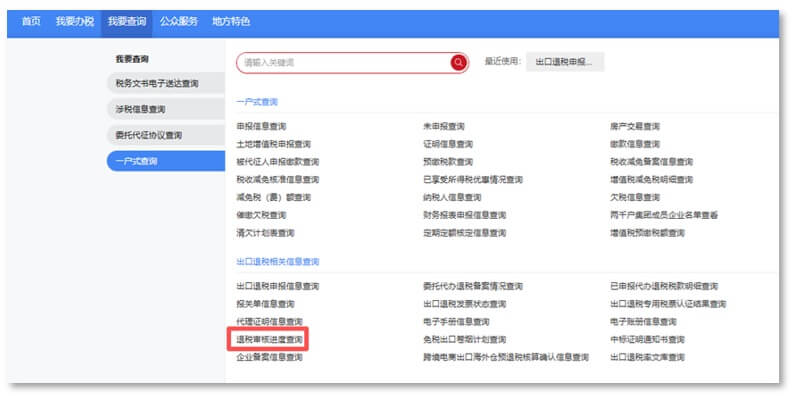The image size is (794, 397).
Task: Open 退税审核进度查询 link
Action: [269, 340]
